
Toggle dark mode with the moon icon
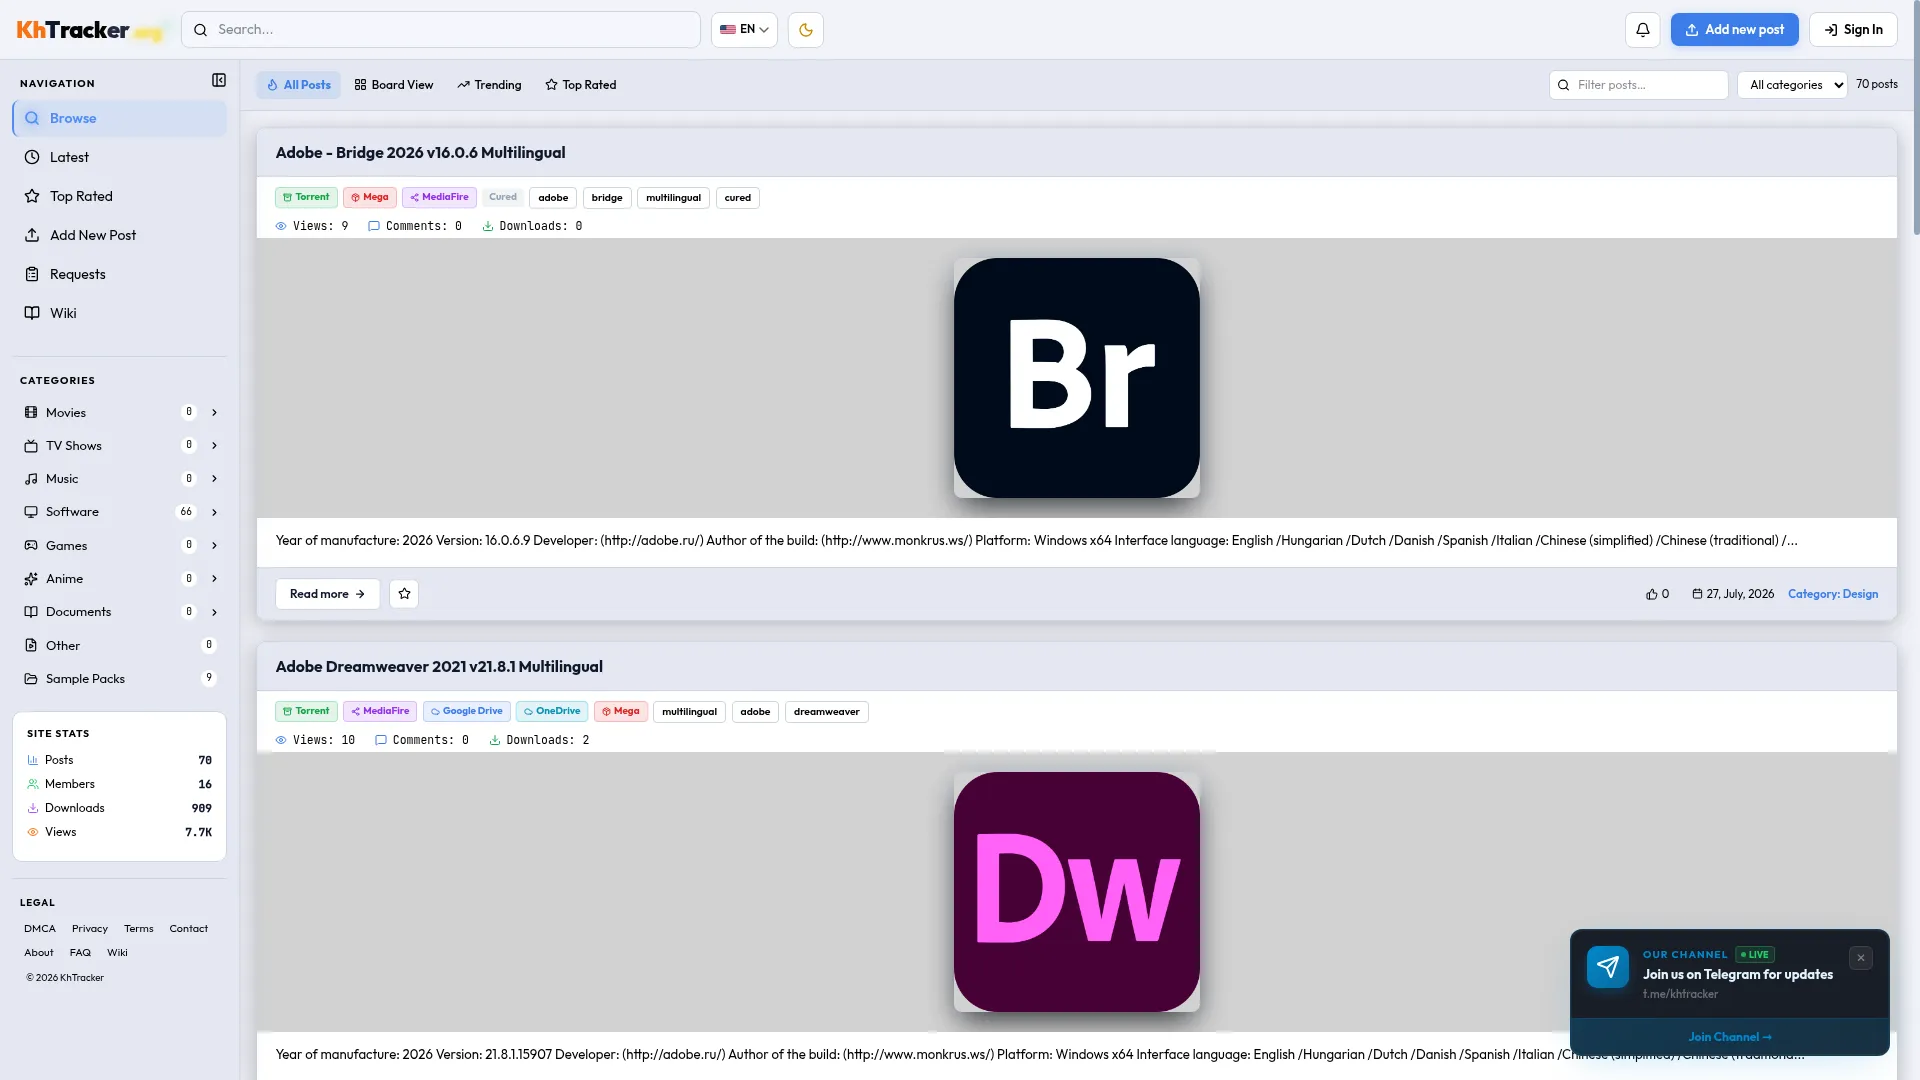coord(806,30)
